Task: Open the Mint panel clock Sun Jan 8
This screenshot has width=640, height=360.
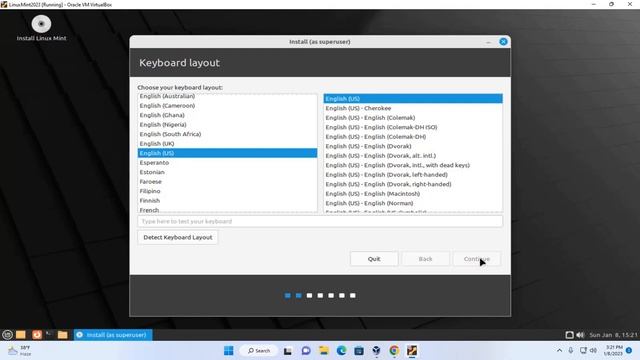Action: pos(613,335)
